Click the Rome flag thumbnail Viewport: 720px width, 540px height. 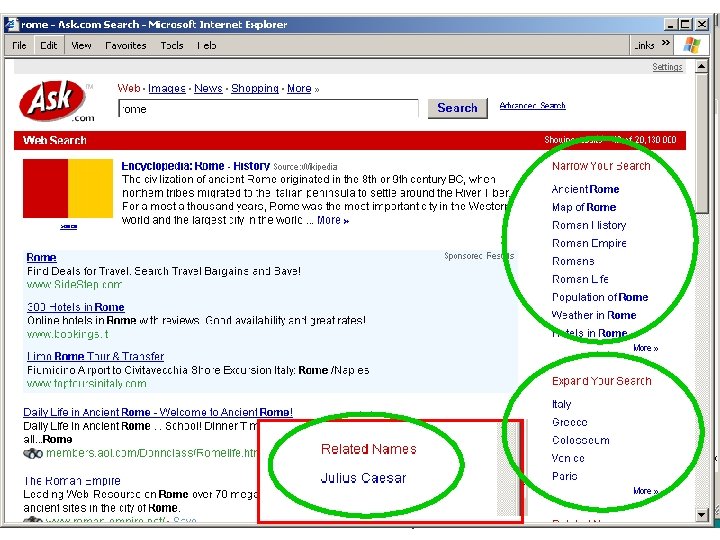click(68, 188)
